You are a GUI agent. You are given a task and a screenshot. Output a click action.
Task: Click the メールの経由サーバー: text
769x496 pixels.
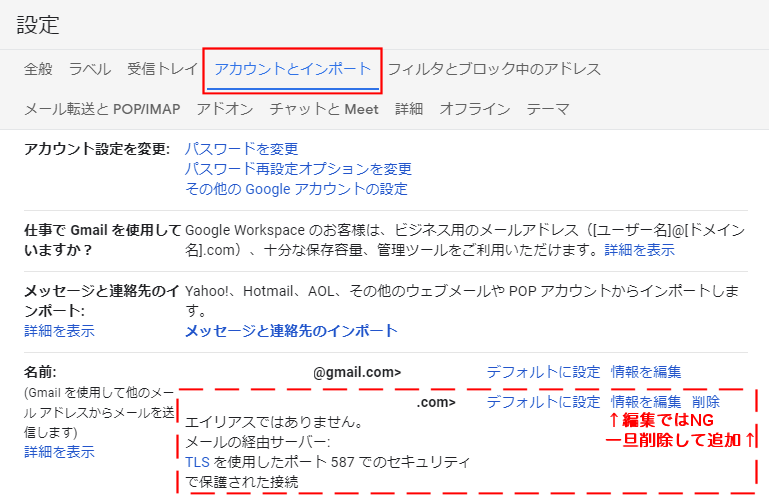(x=258, y=443)
